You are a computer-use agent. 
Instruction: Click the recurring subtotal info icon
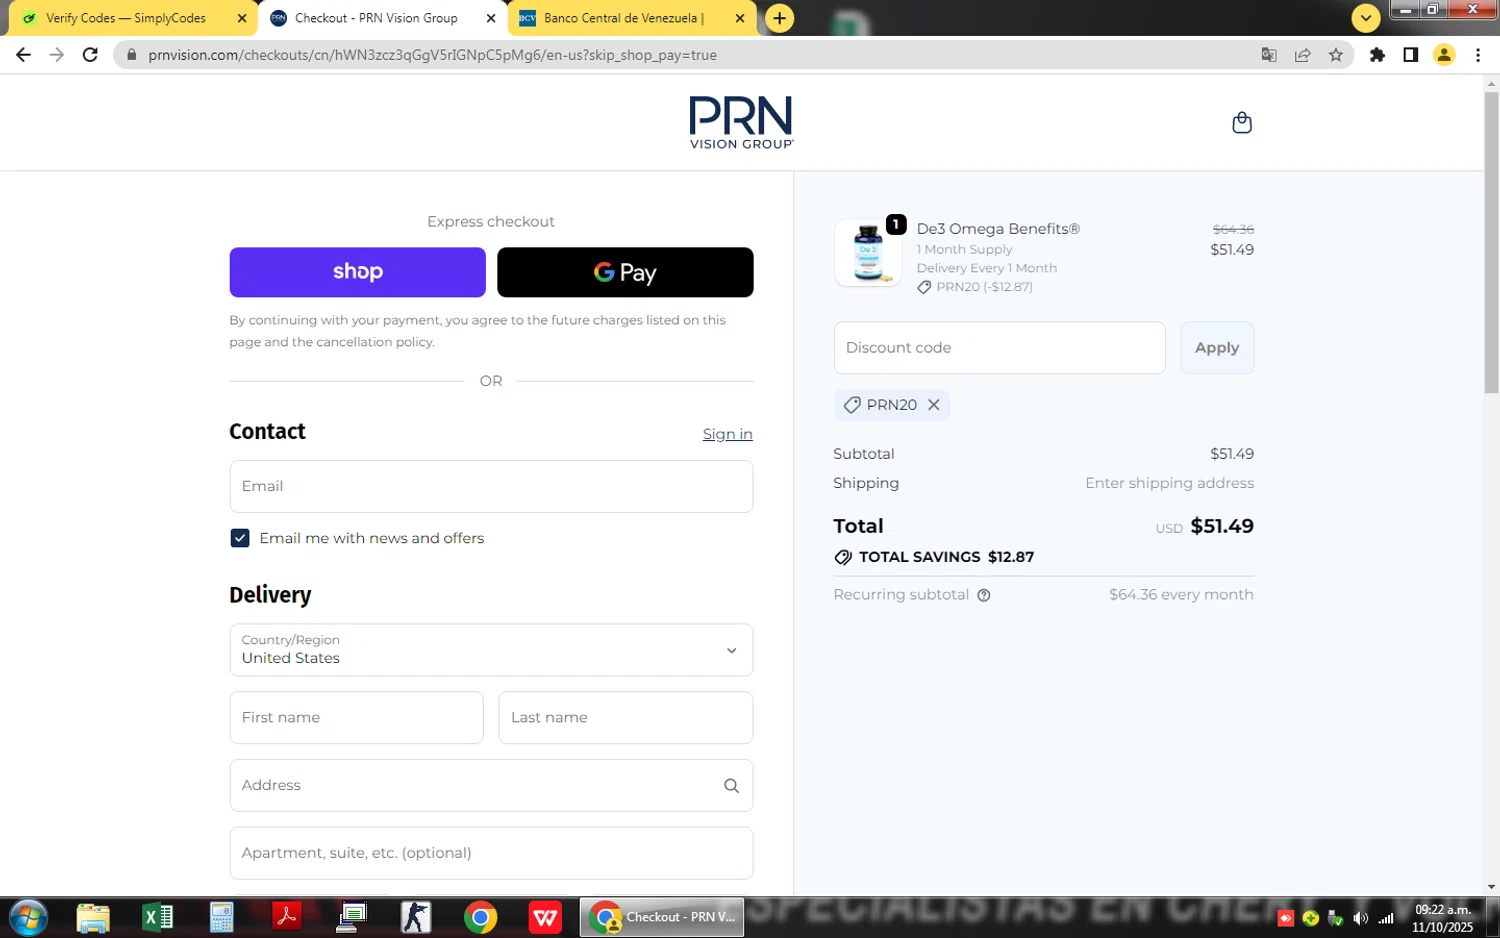[984, 595]
